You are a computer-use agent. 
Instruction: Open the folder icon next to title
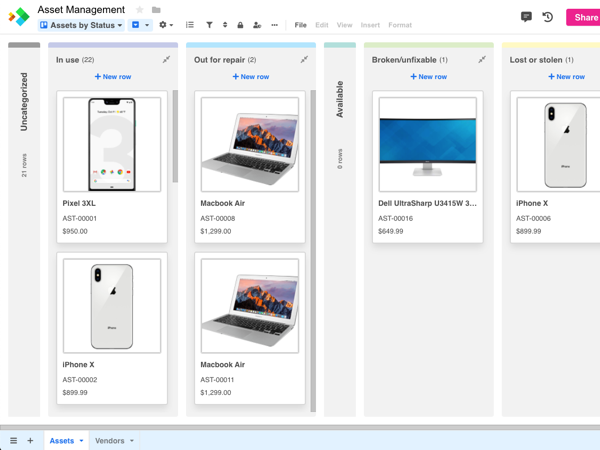coord(156,10)
